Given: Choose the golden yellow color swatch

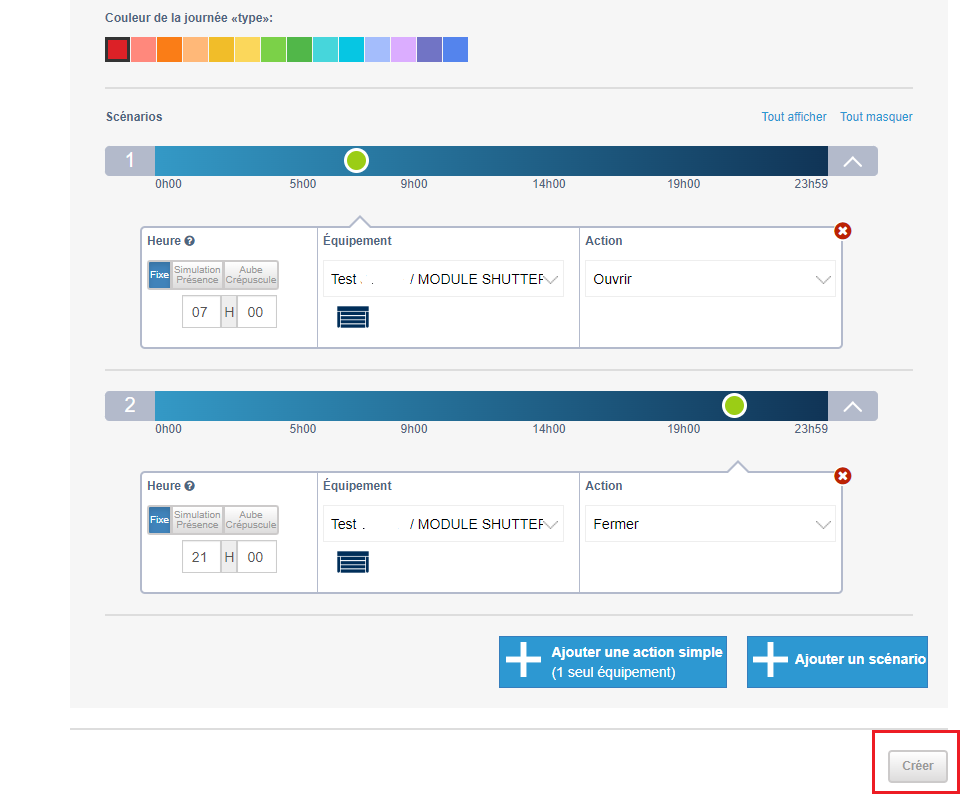Looking at the screenshot, I should [222, 50].
